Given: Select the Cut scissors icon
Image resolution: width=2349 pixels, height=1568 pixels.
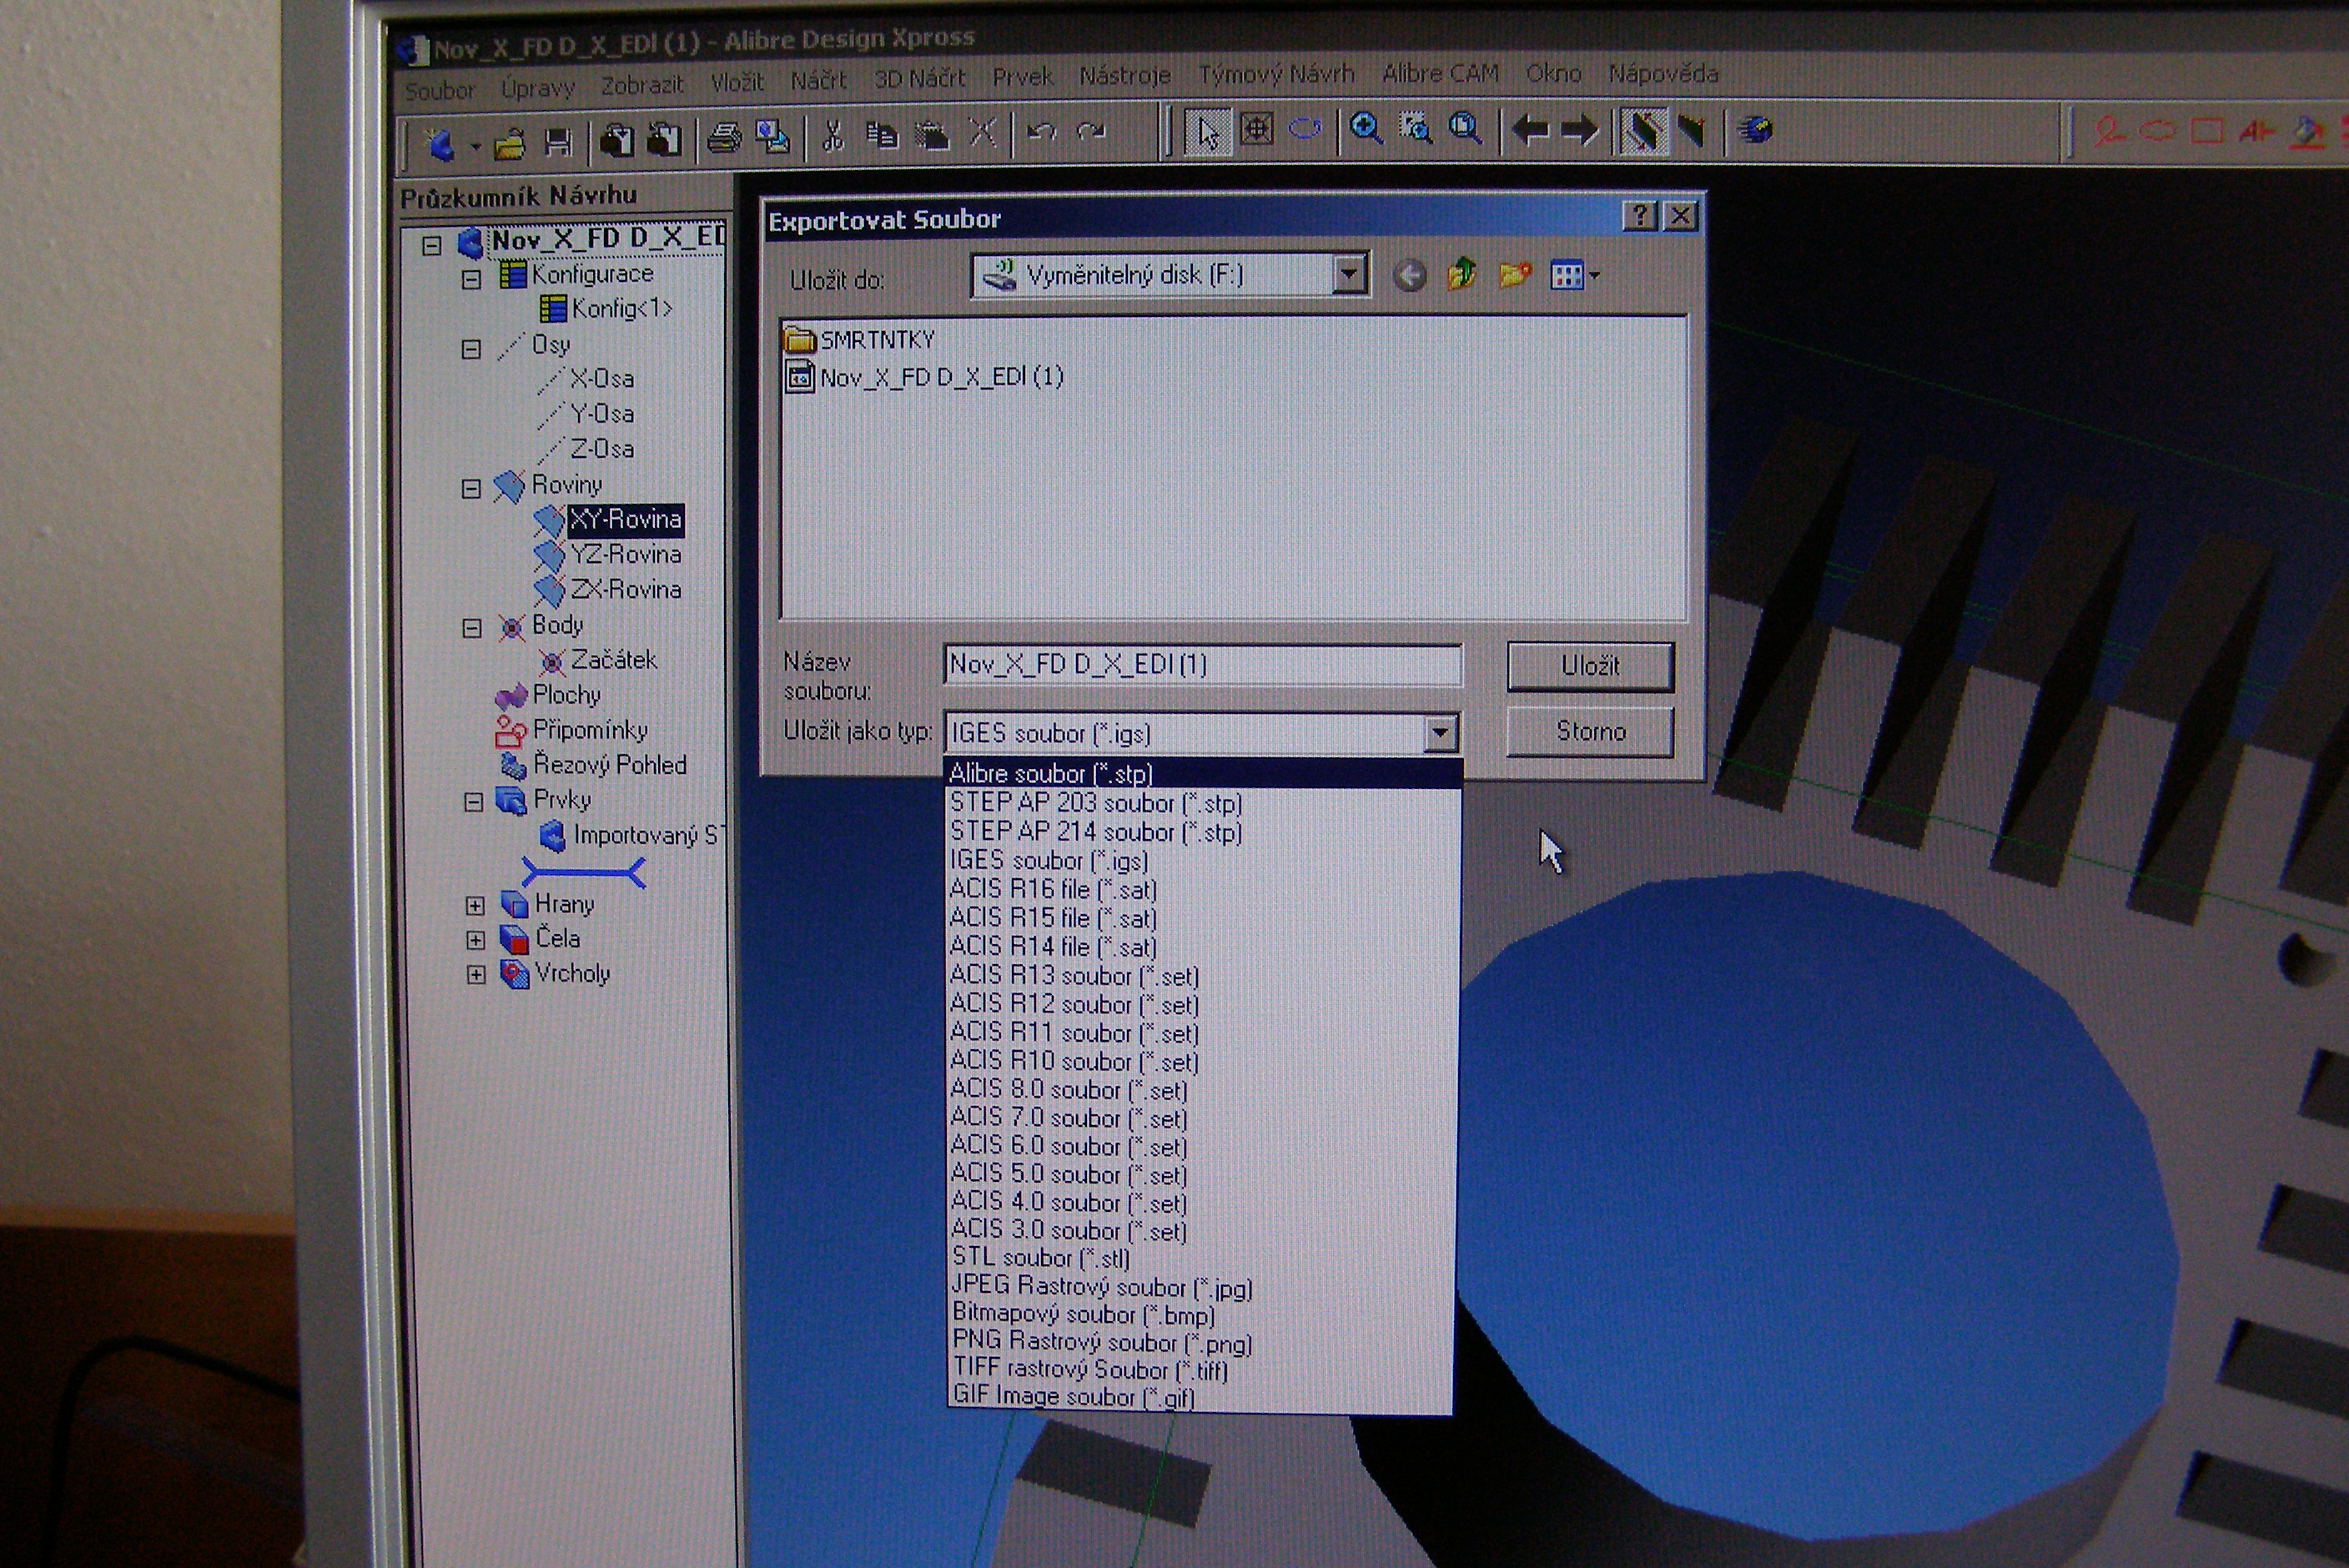Looking at the screenshot, I should (832, 136).
